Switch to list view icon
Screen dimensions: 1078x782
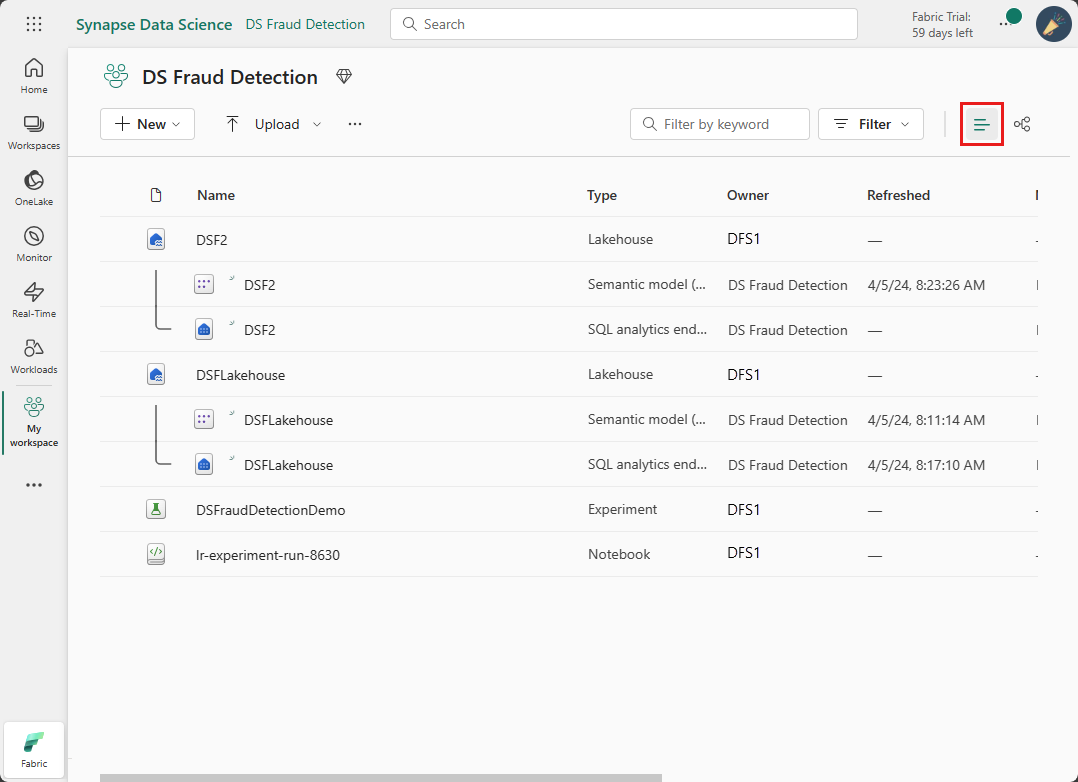point(981,124)
